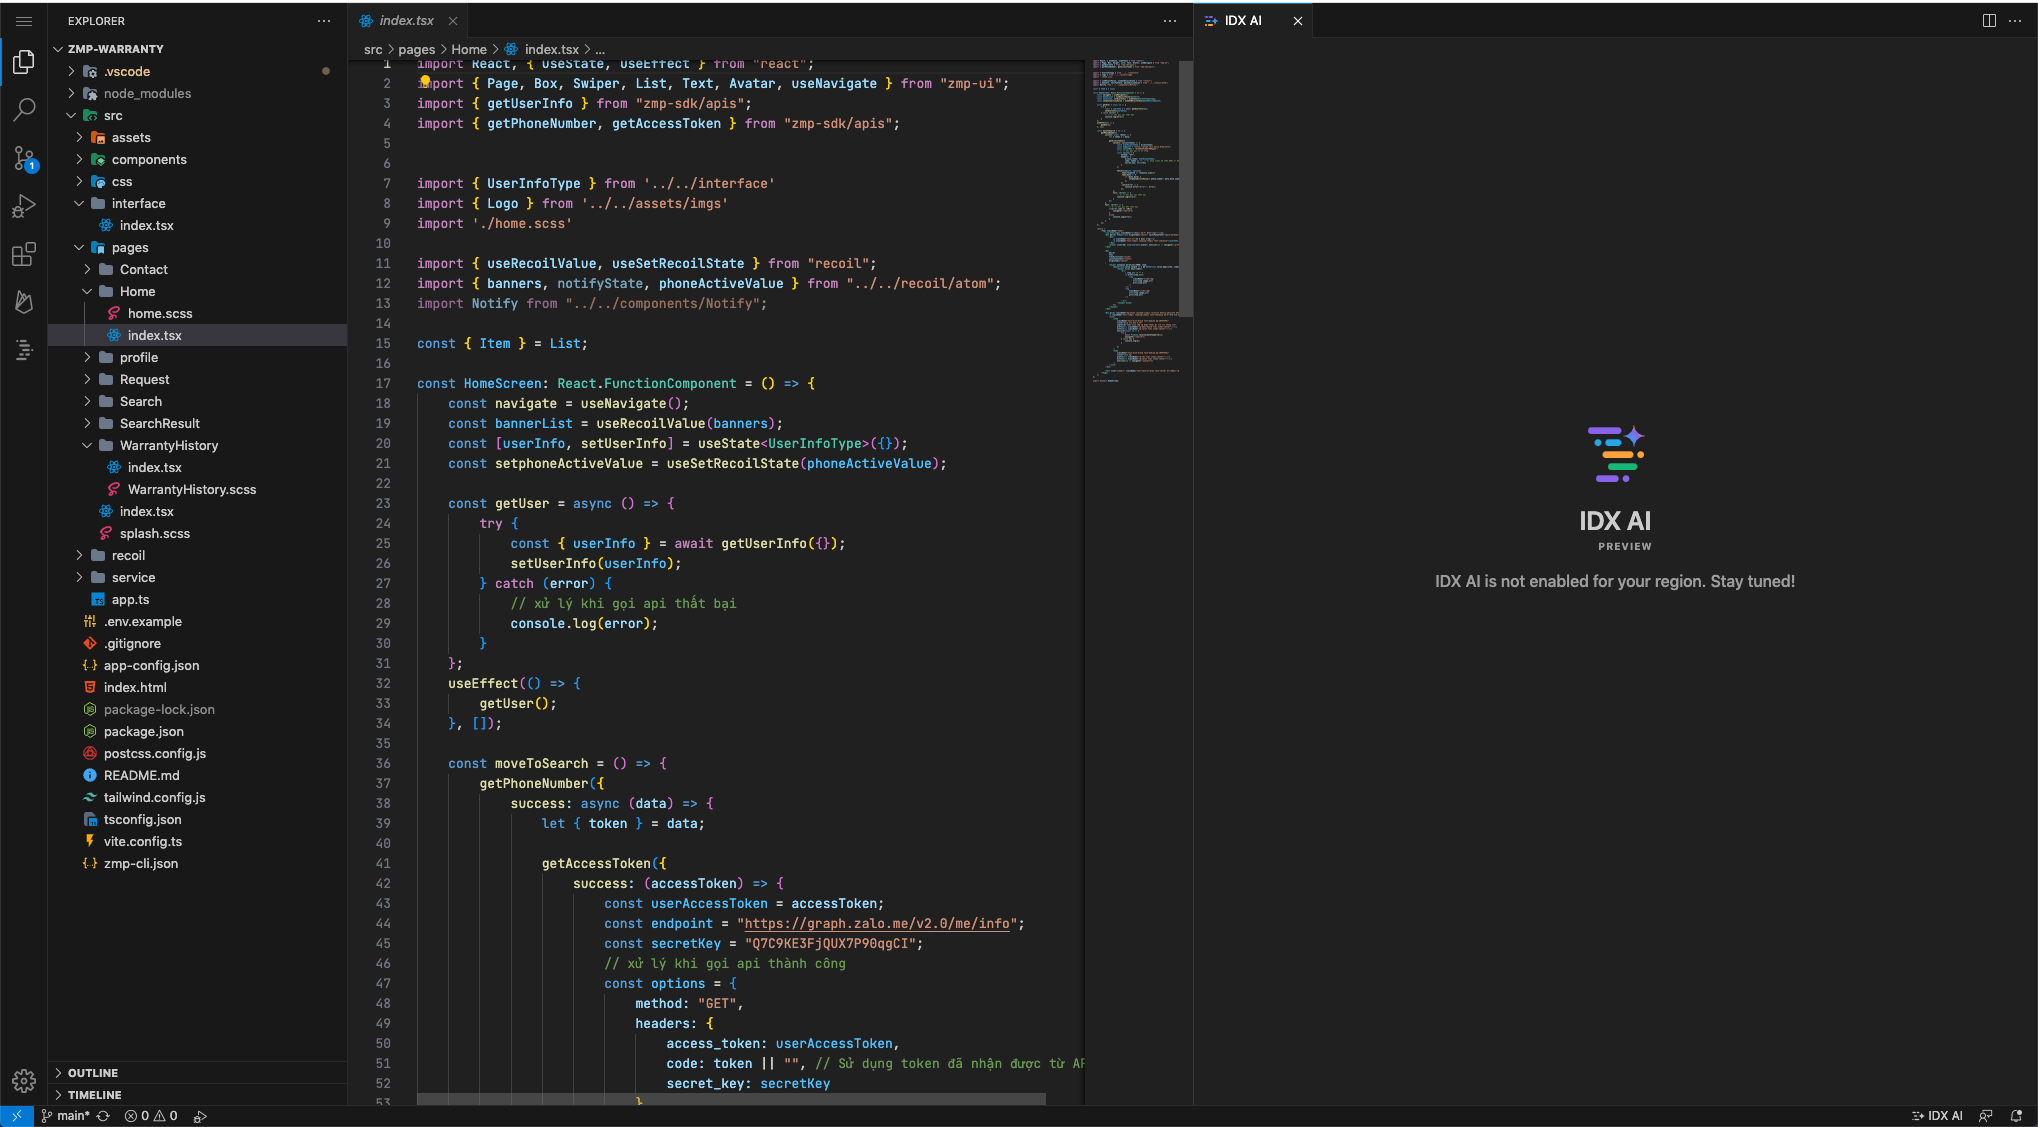Open the Extensions view
This screenshot has height=1127, width=2038.
pos(24,254)
